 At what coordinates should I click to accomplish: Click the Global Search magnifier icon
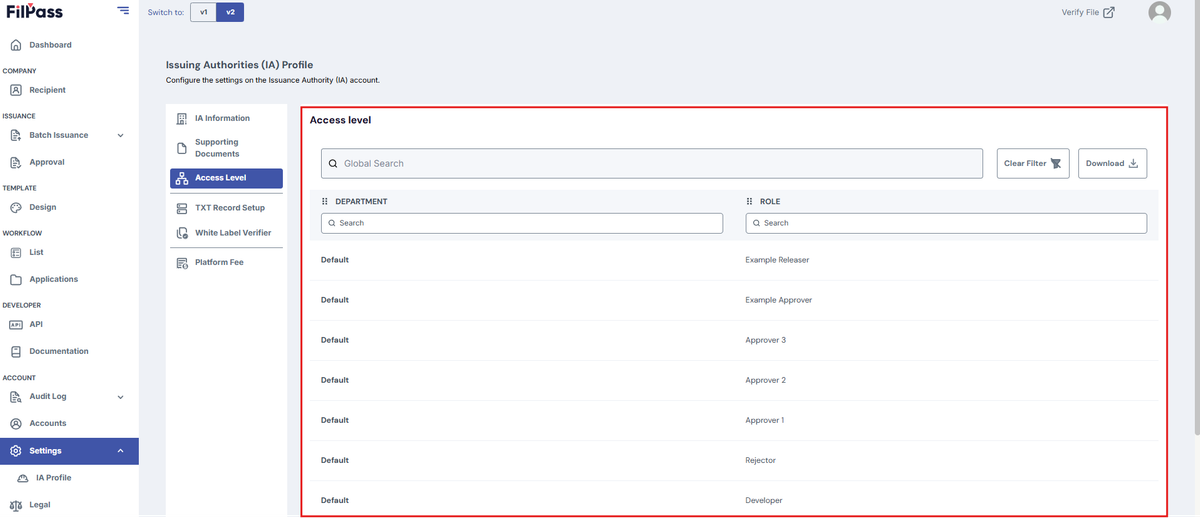coord(333,163)
